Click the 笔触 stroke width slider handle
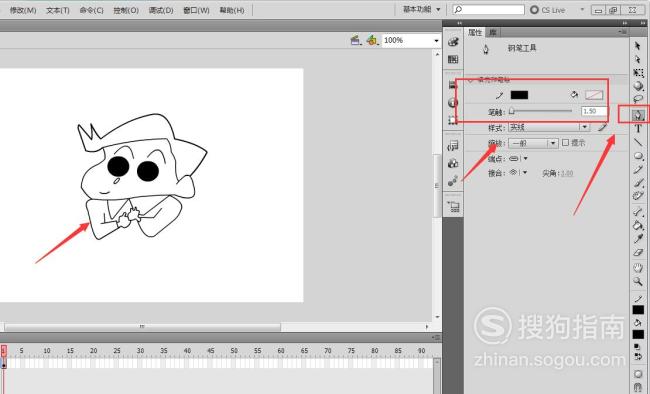This screenshot has height=394, width=650. tap(512, 111)
